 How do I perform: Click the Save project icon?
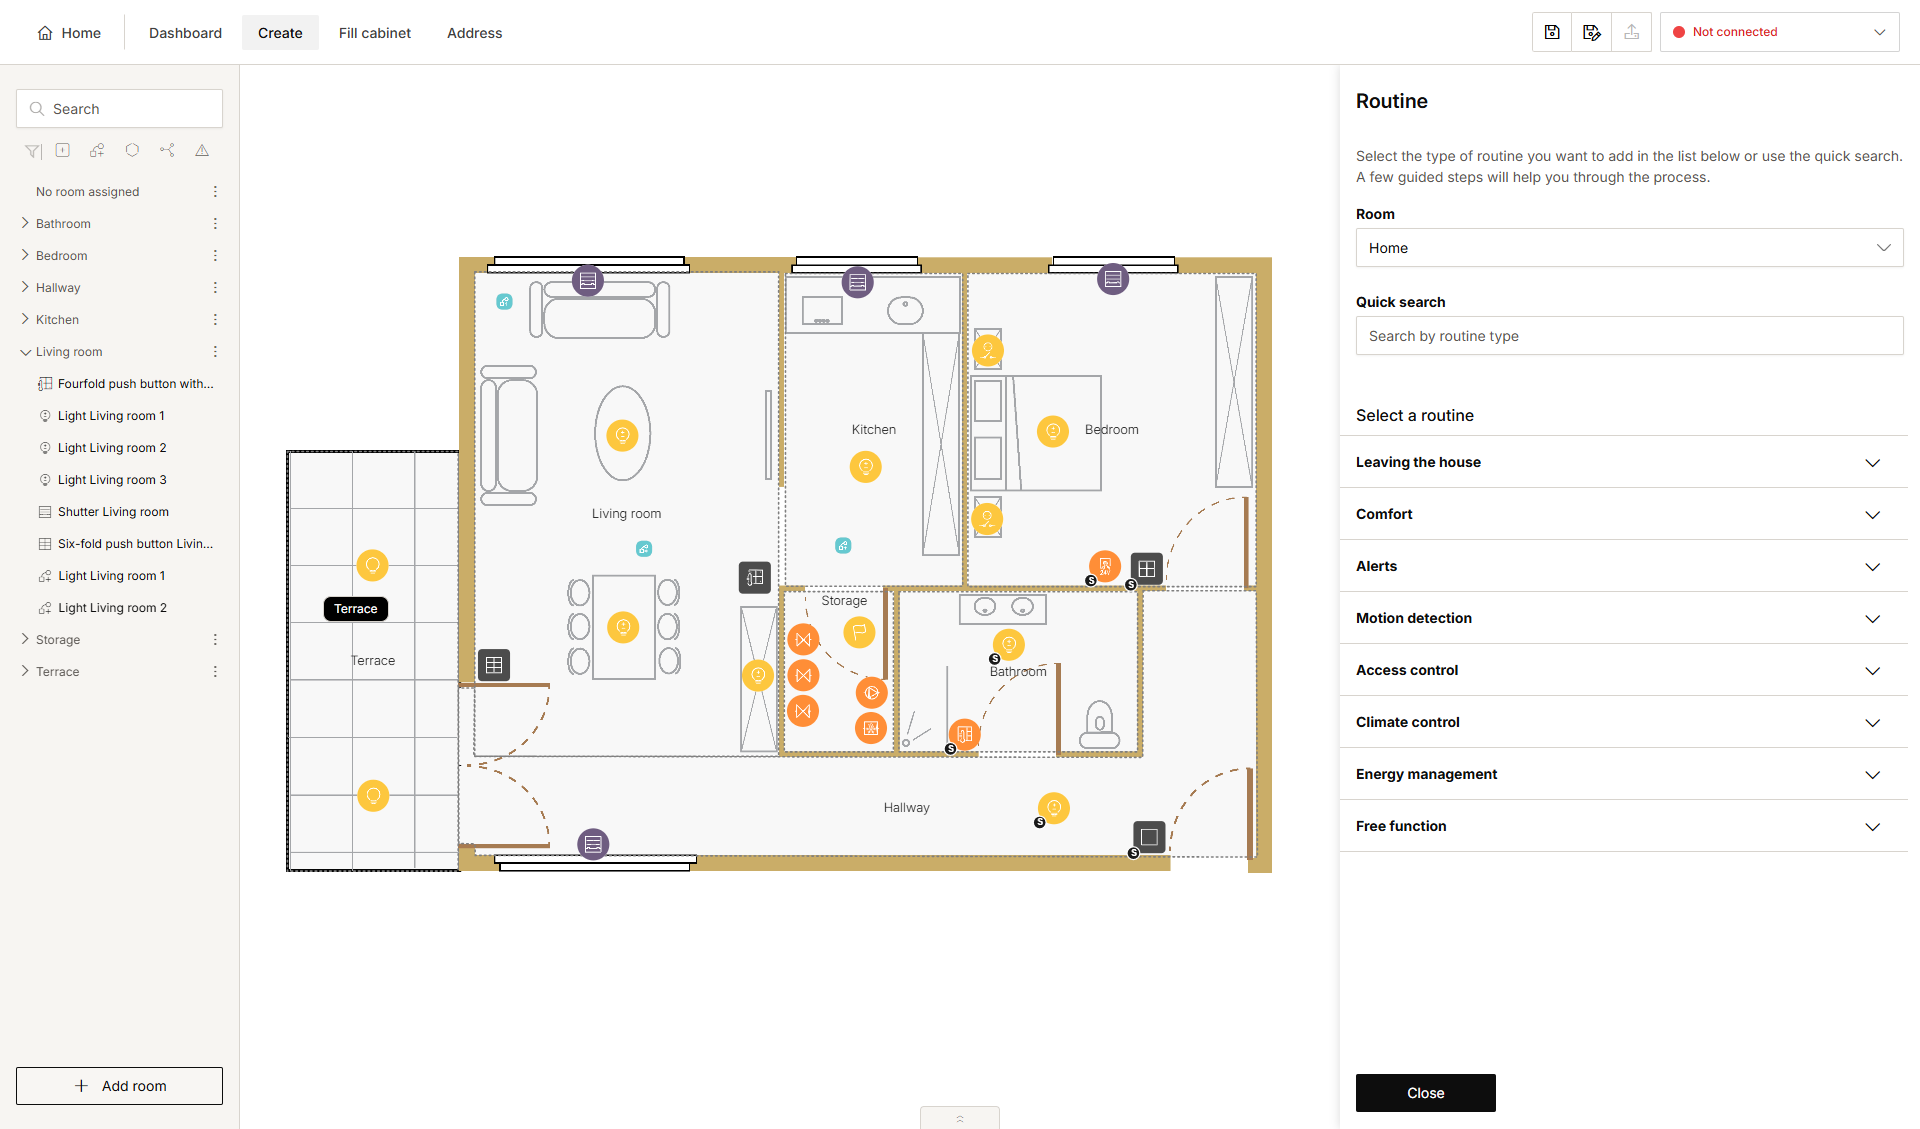(x=1552, y=32)
